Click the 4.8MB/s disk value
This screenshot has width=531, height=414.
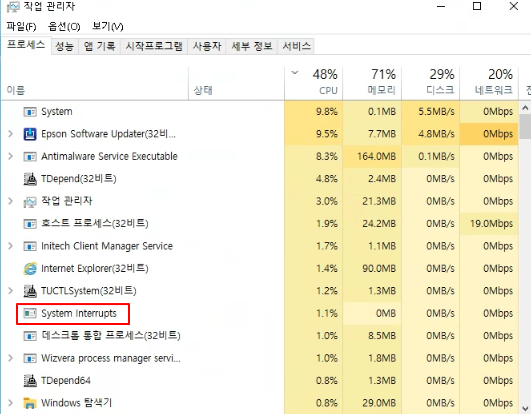click(437, 134)
